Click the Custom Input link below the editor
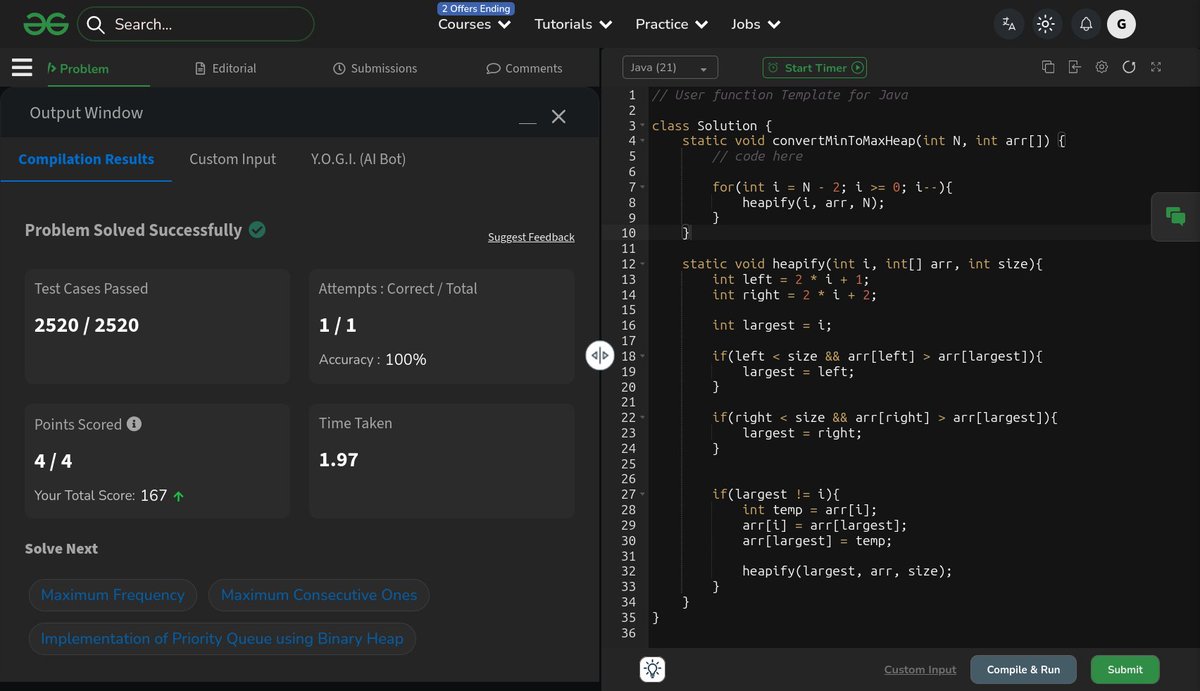Screen dimensions: 1200x691 pyautogui.click(x=920, y=670)
